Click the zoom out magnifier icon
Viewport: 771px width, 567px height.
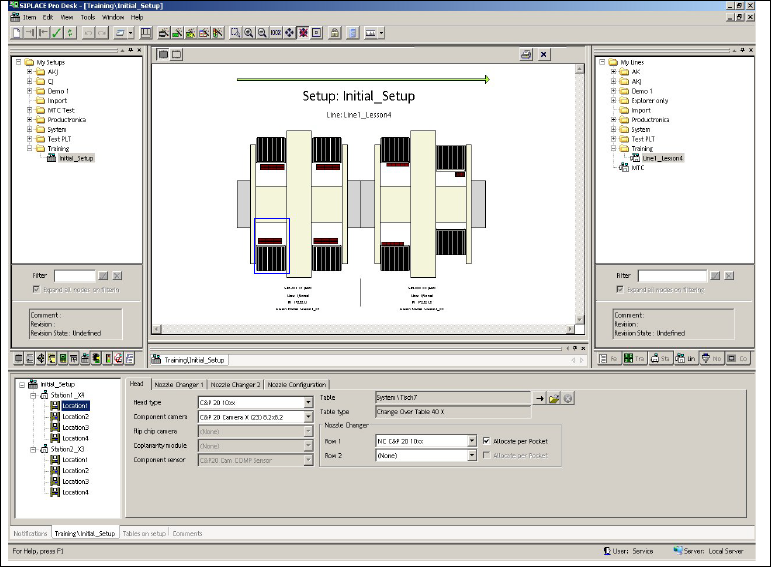[x=262, y=33]
